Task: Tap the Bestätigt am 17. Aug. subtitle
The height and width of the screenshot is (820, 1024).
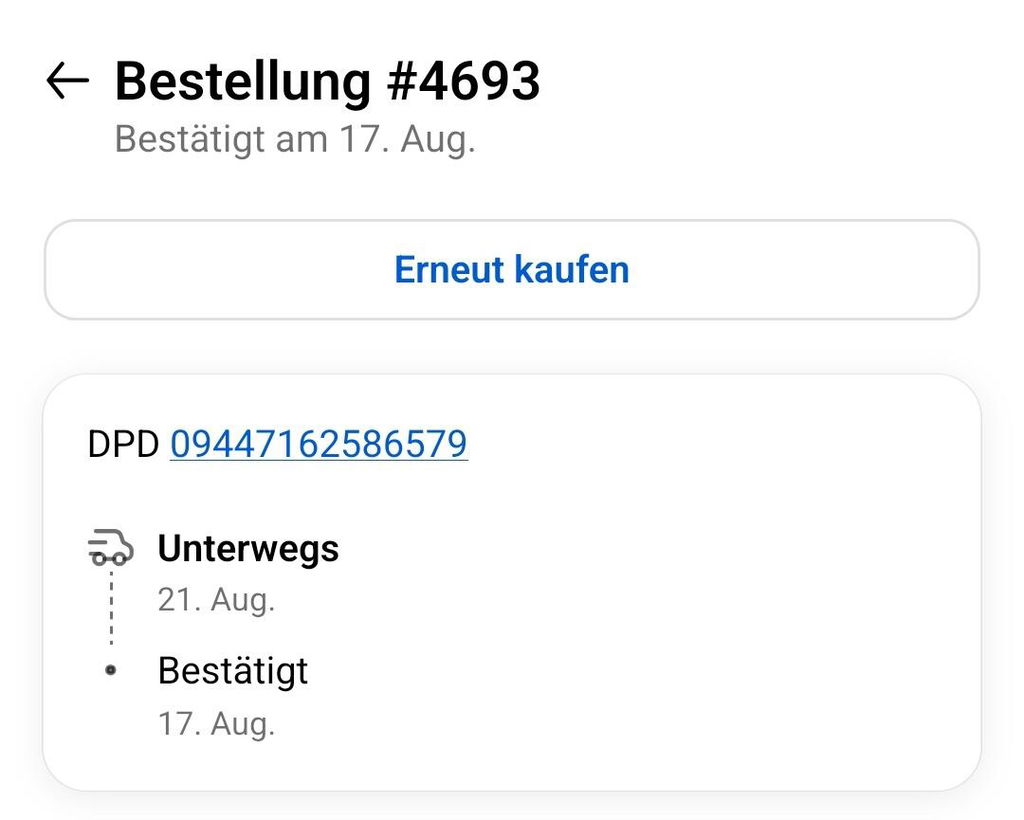Action: pos(295,140)
